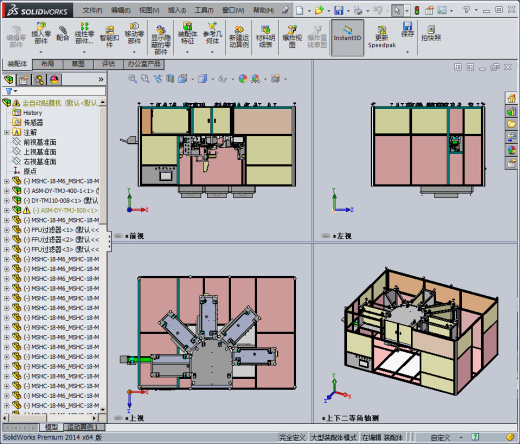Screen dimensions: 520x444
Task: Toggle the pushpin next to the Help menu
Action: point(285,10)
